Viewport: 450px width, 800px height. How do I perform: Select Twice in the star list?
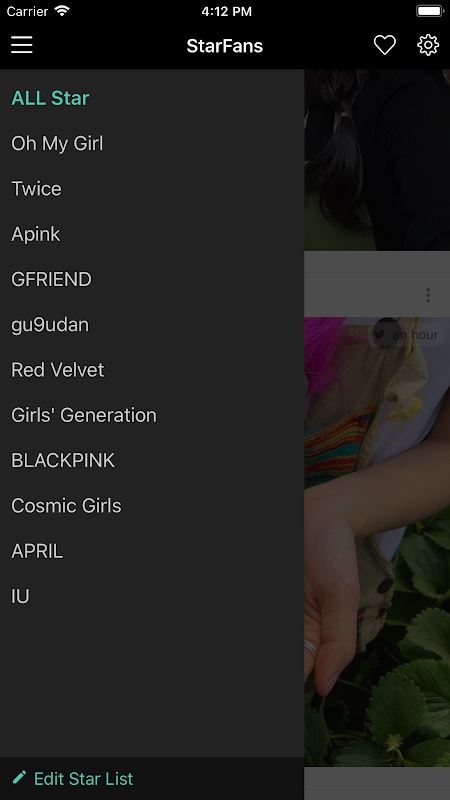pos(36,189)
